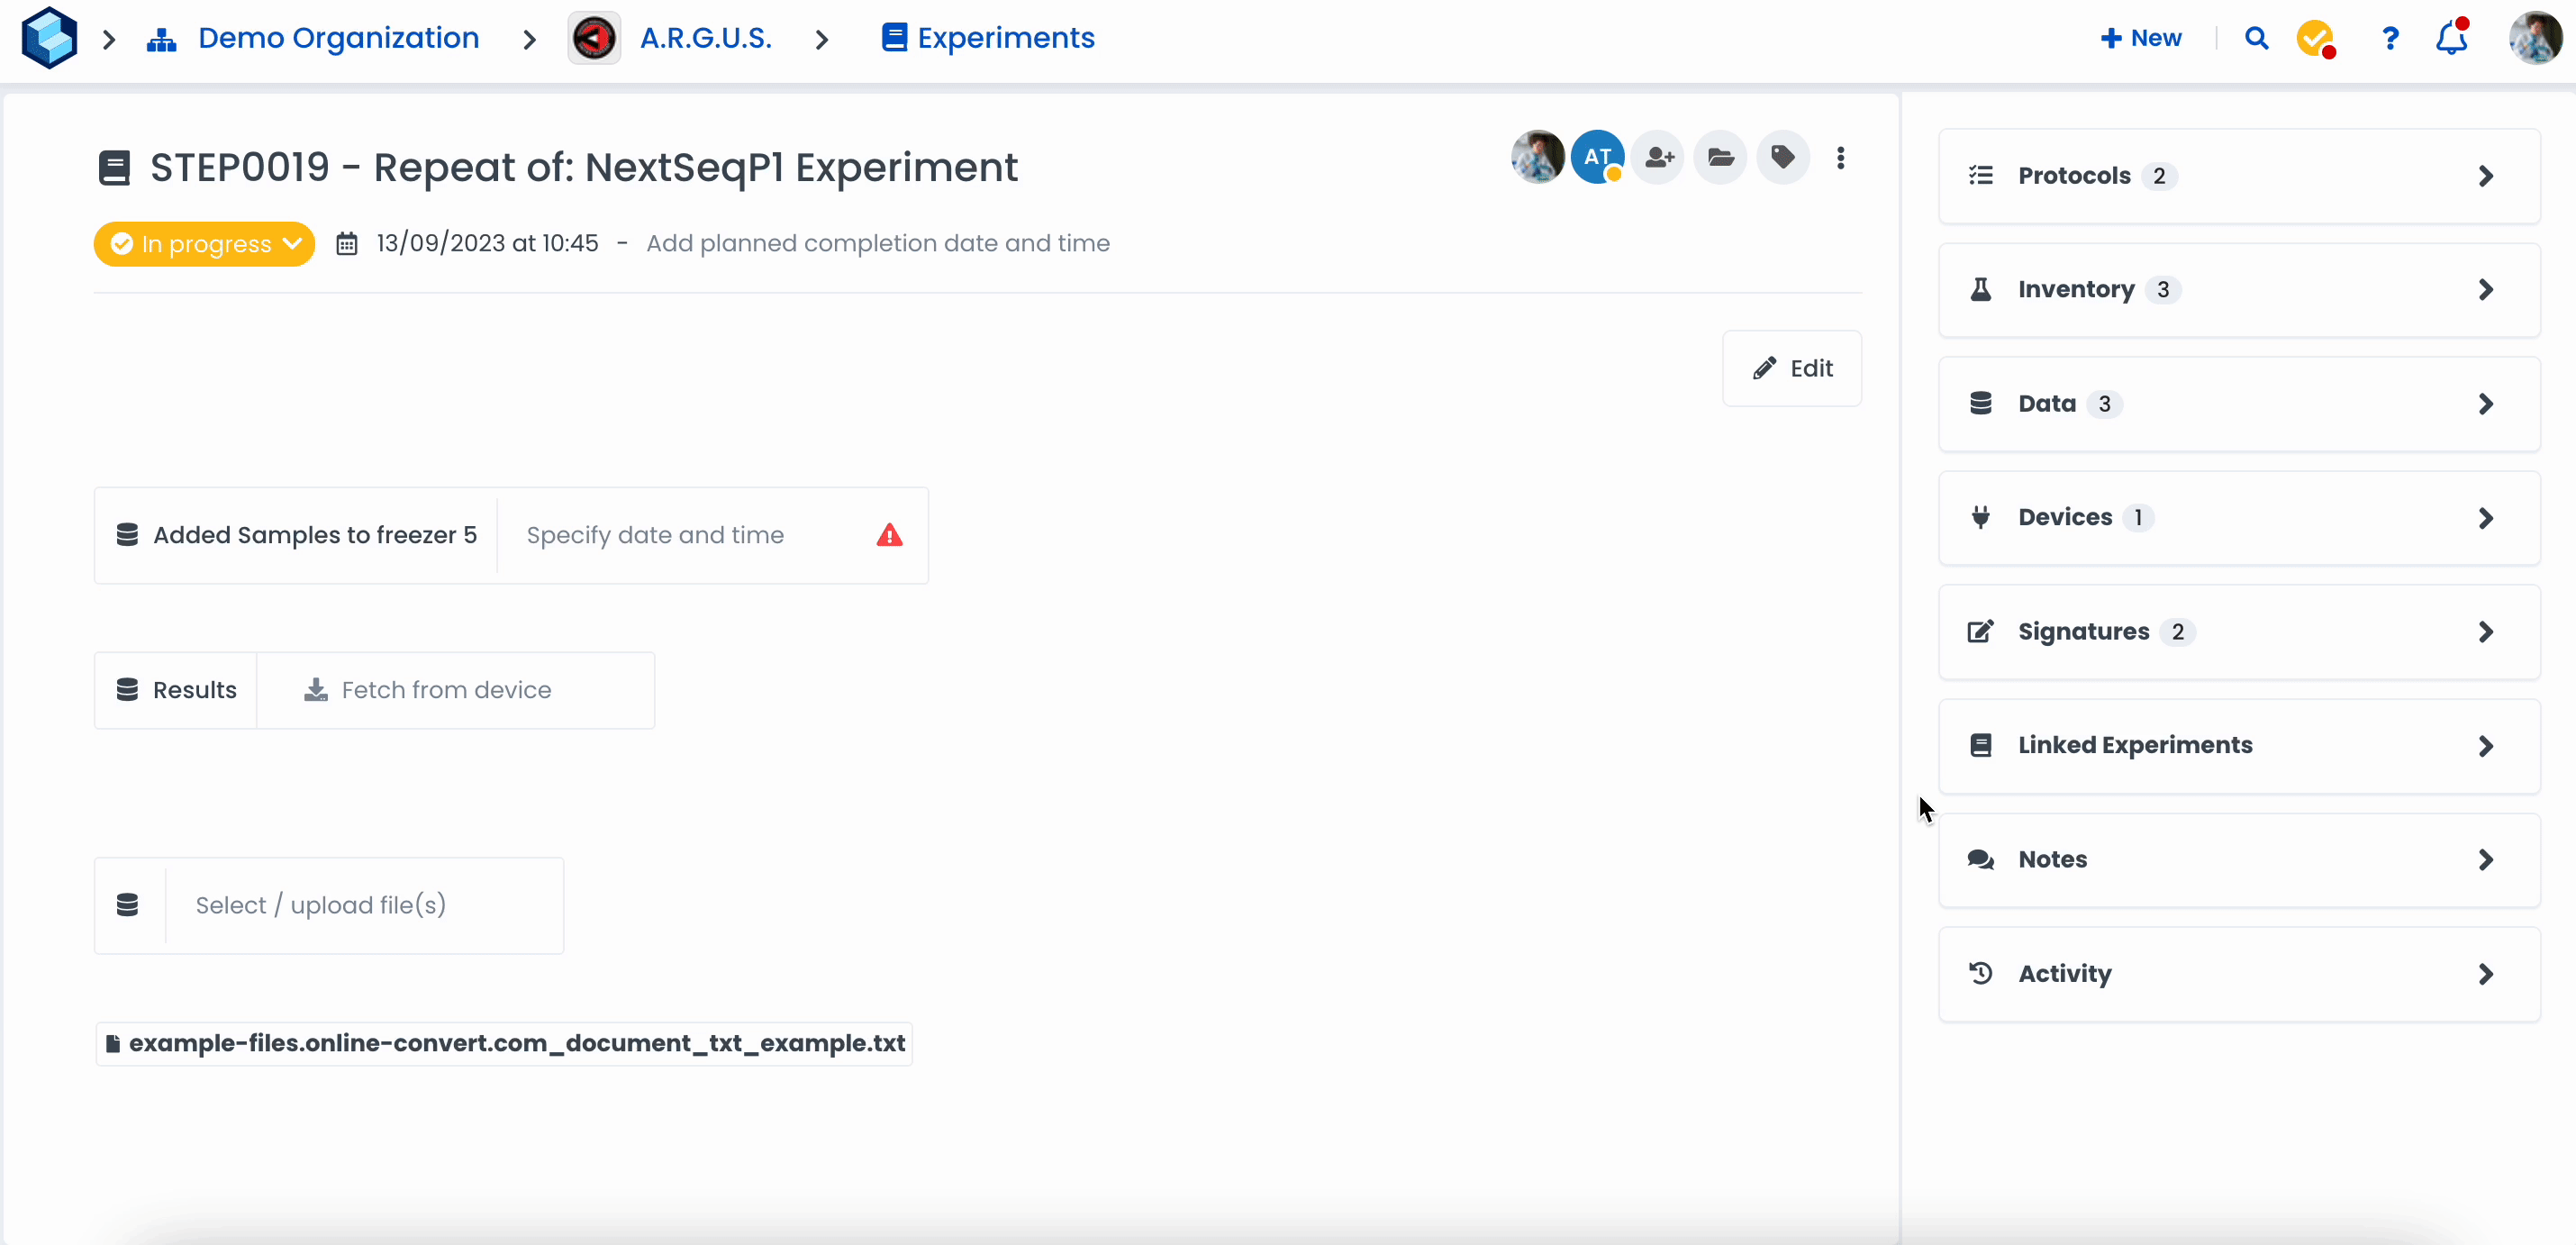This screenshot has height=1245, width=2576.
Task: Open the Activity section
Action: 2239,974
